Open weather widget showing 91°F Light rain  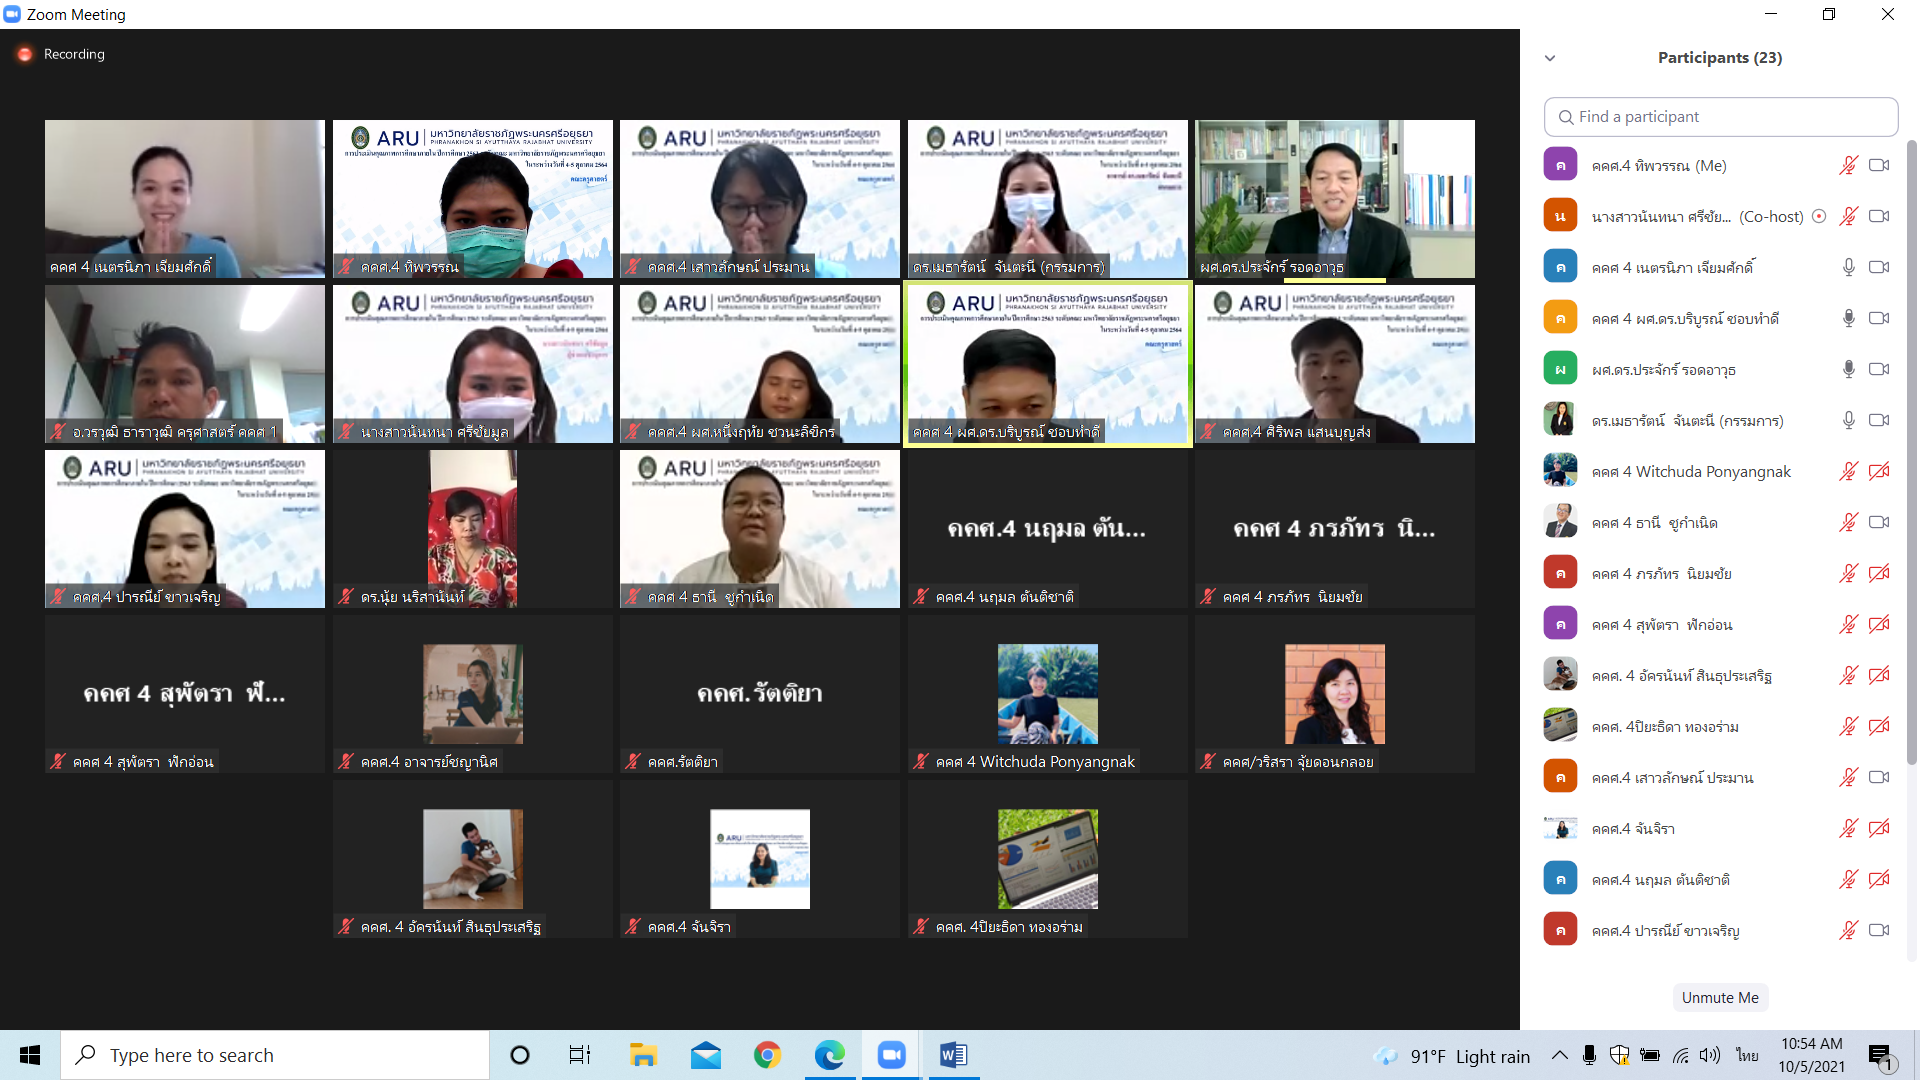click(1453, 1056)
